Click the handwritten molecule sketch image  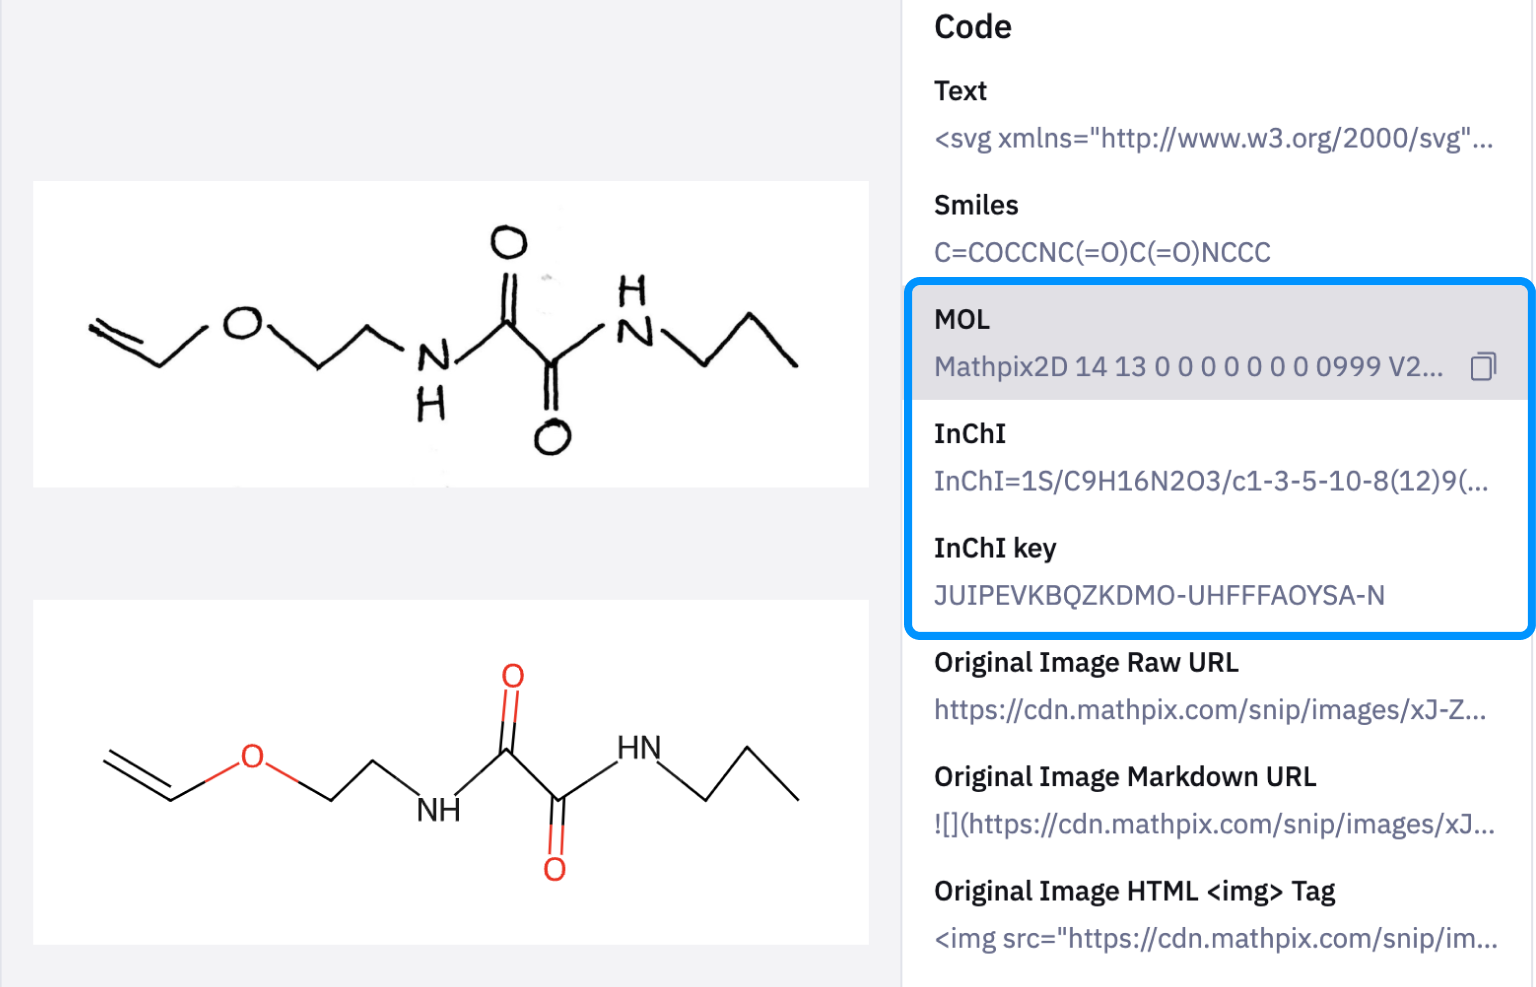click(x=450, y=334)
